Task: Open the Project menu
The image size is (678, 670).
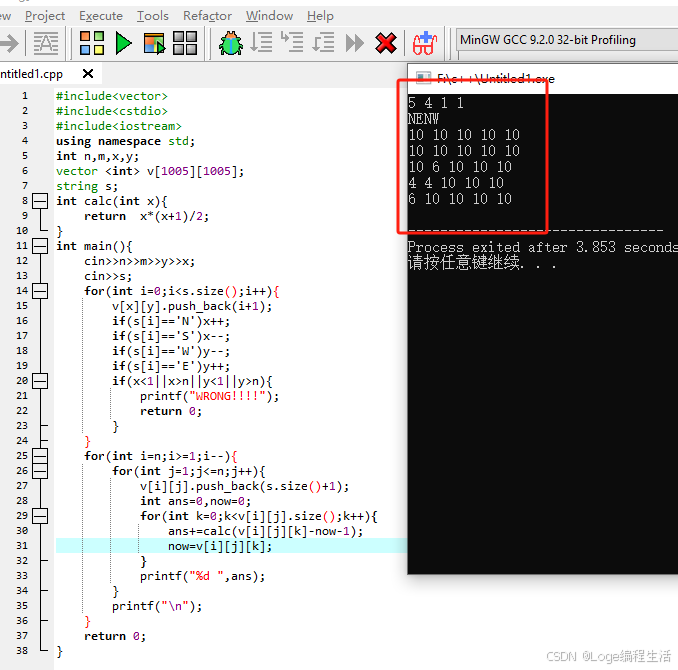Action: click(45, 16)
